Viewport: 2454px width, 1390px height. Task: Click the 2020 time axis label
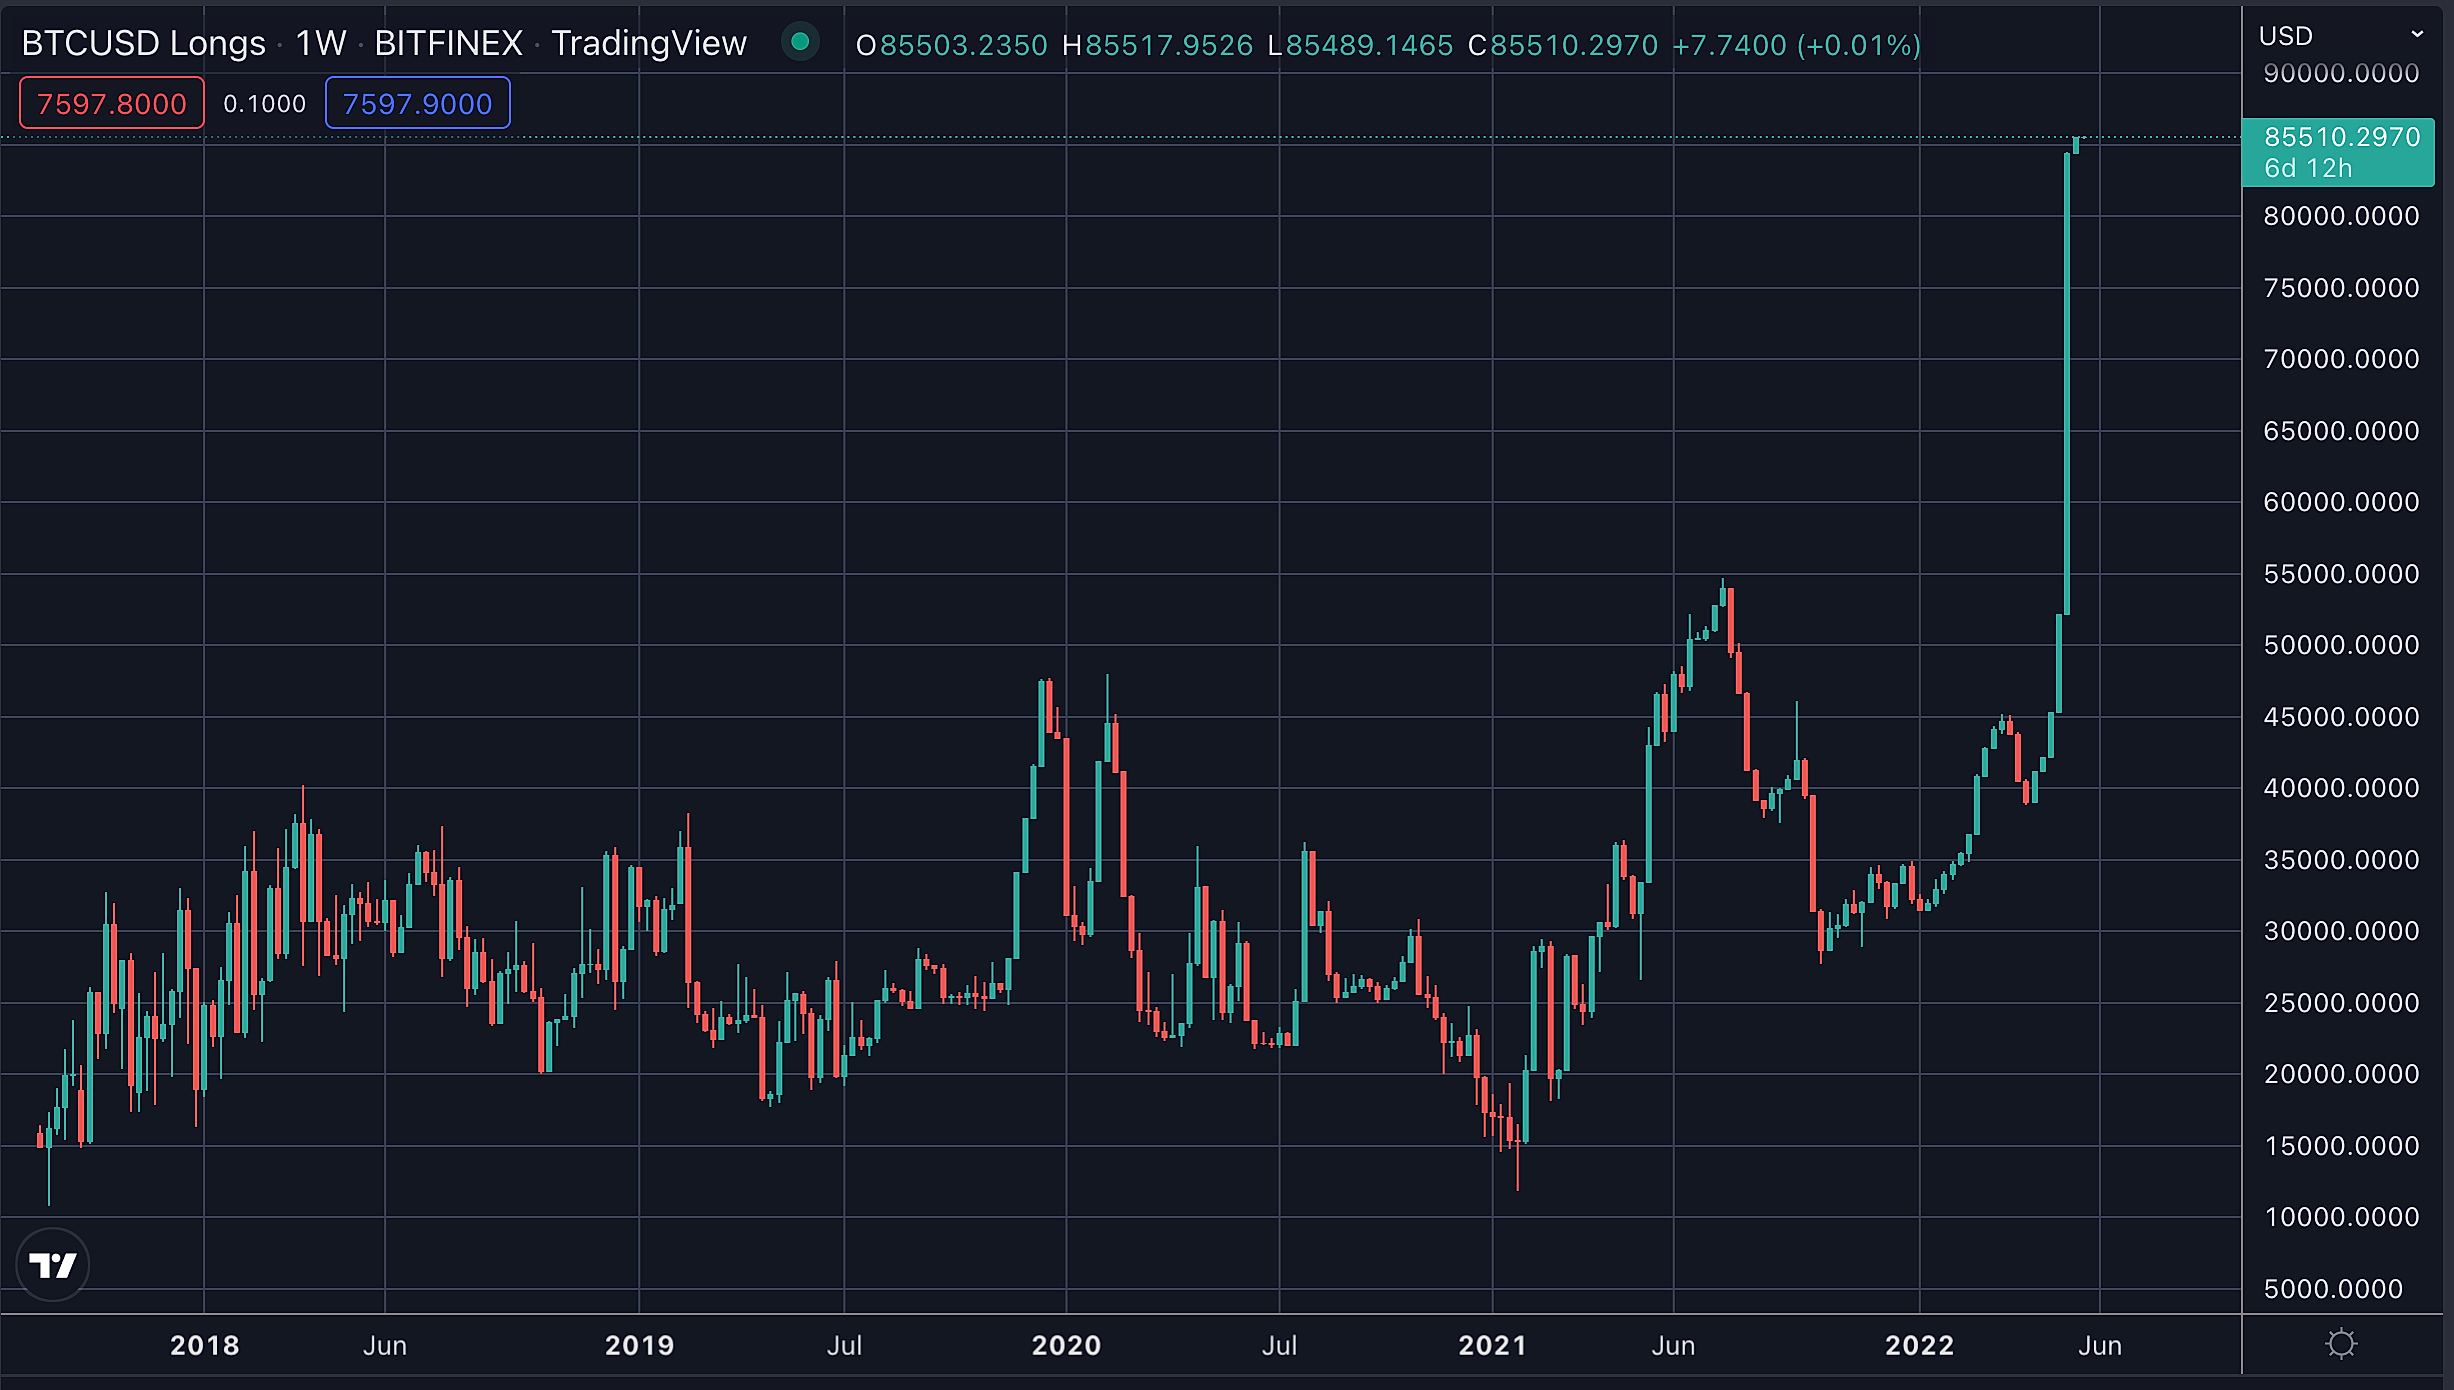point(1066,1345)
